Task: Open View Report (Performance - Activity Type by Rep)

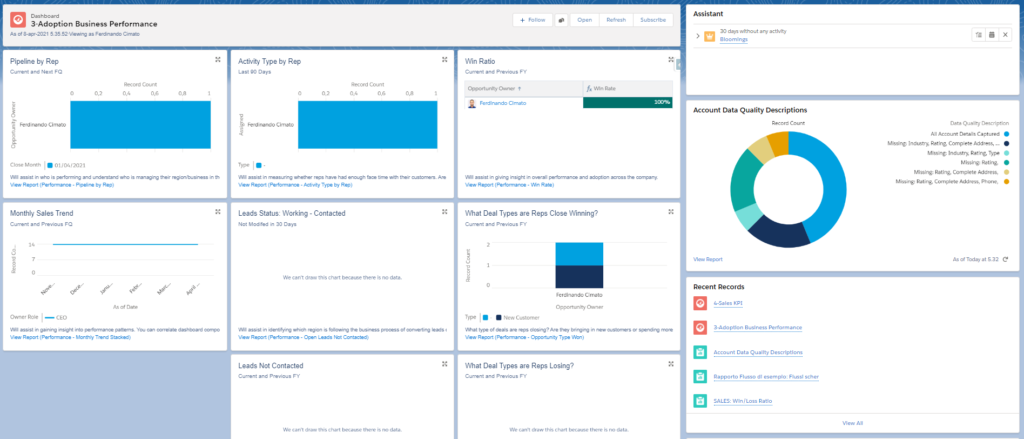Action: (x=295, y=185)
